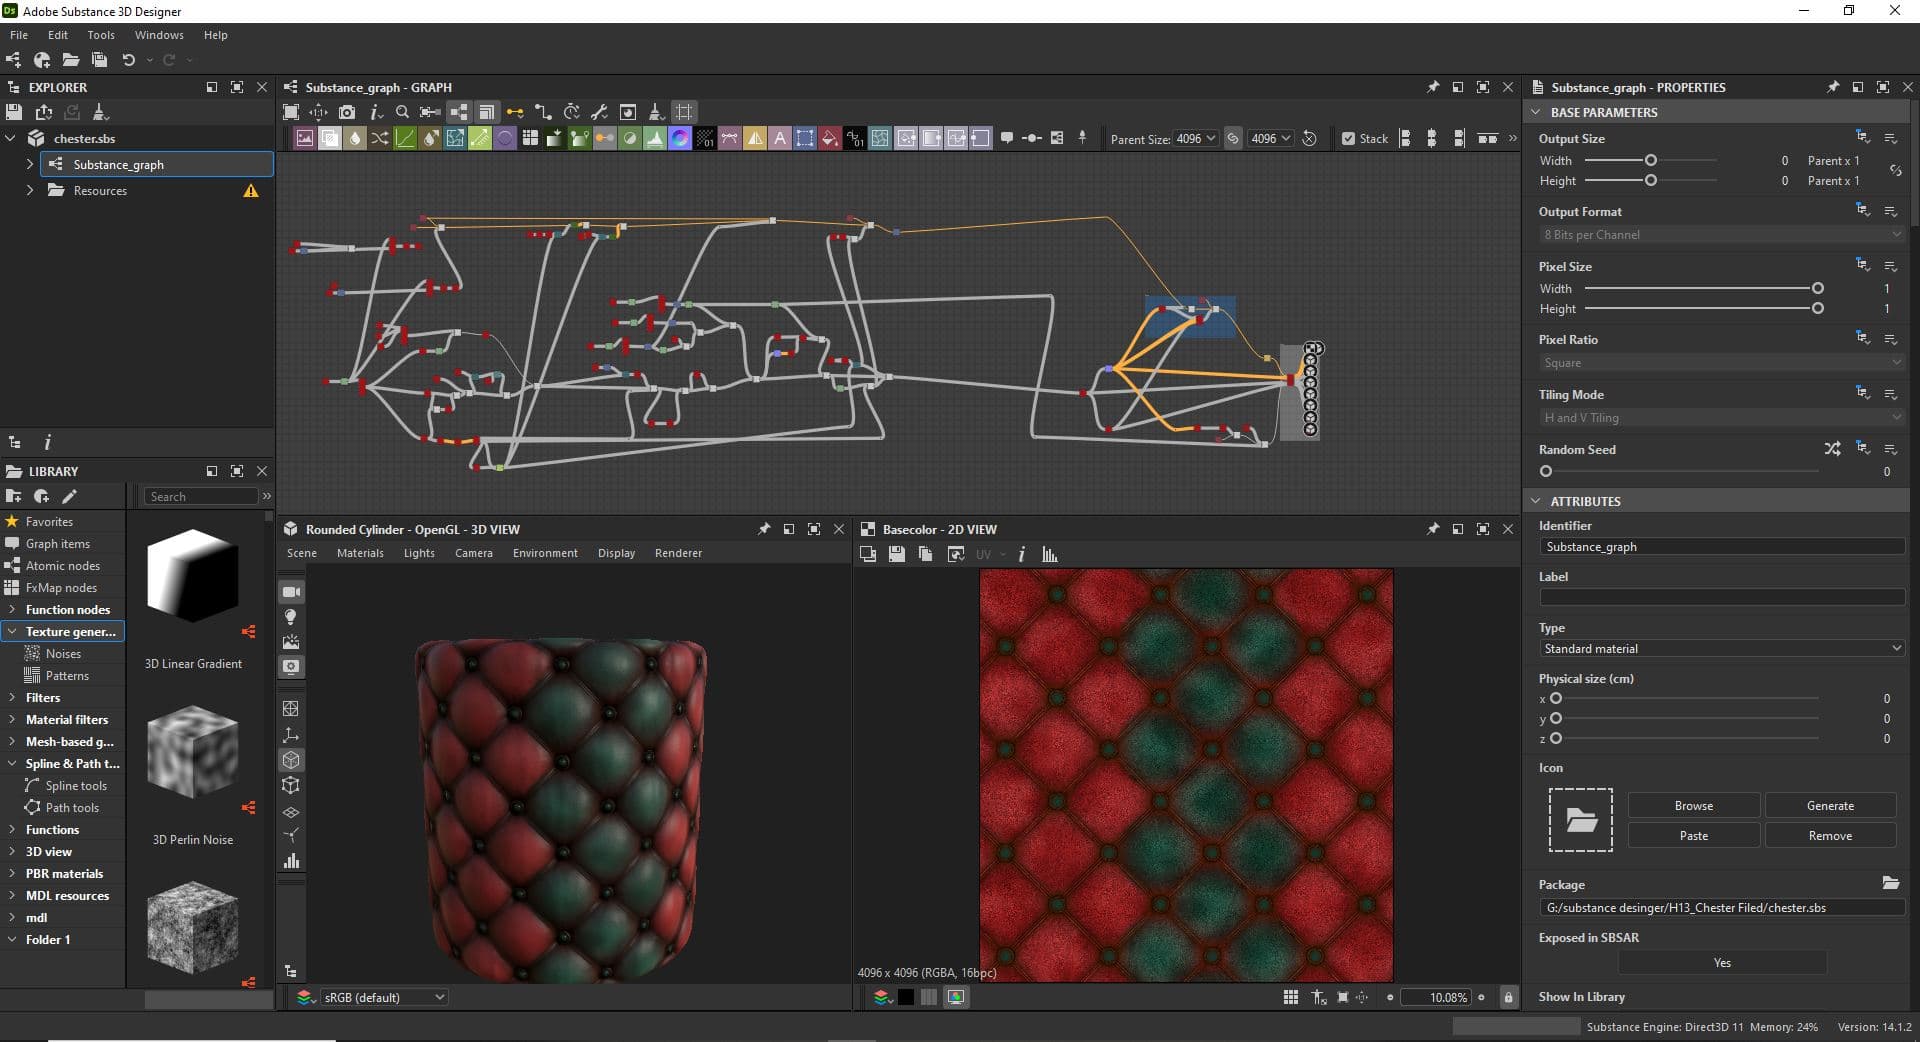The image size is (1920, 1042).
Task: Add a Channels Shuffle node
Action: pyautogui.click(x=380, y=138)
